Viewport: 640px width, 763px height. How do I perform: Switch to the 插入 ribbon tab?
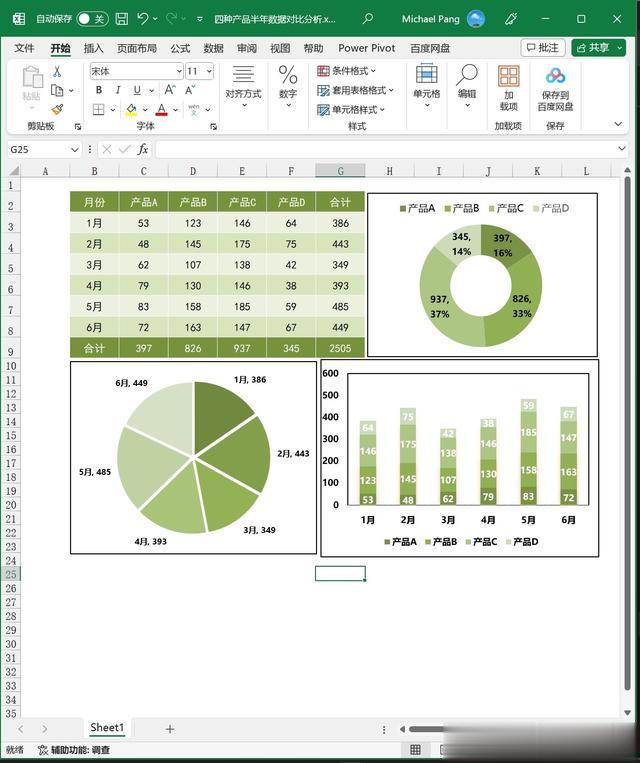tap(93, 48)
